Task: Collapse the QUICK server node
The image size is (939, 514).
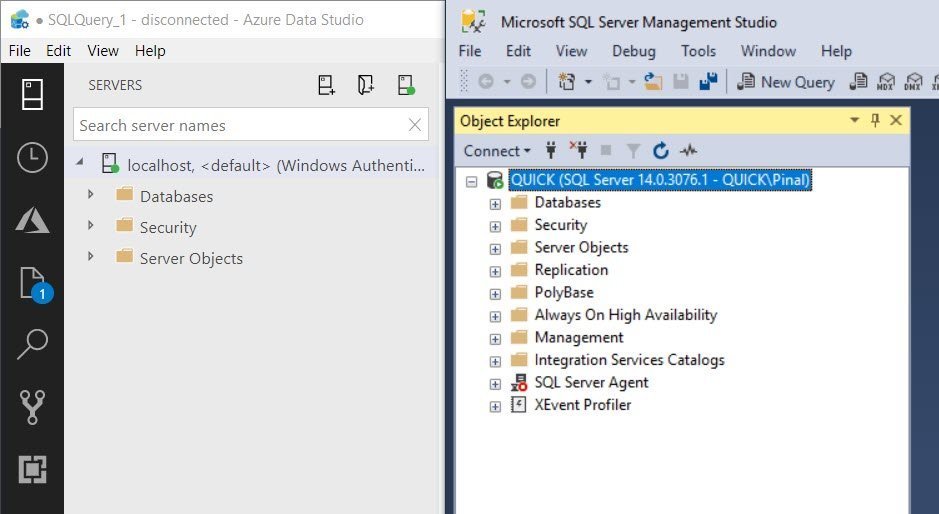Action: tap(472, 182)
